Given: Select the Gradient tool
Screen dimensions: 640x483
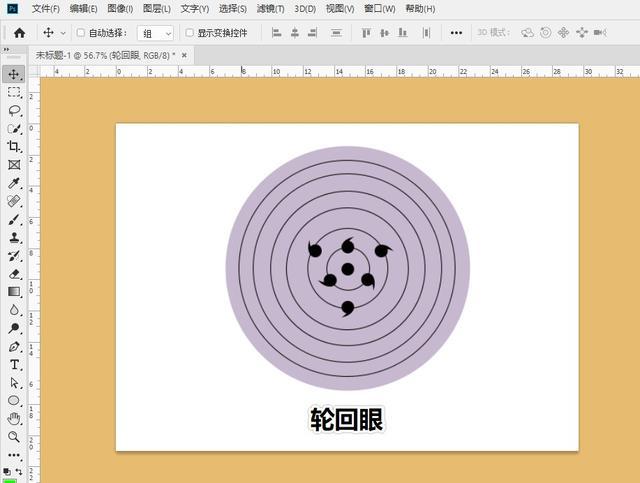Looking at the screenshot, I should [14, 292].
